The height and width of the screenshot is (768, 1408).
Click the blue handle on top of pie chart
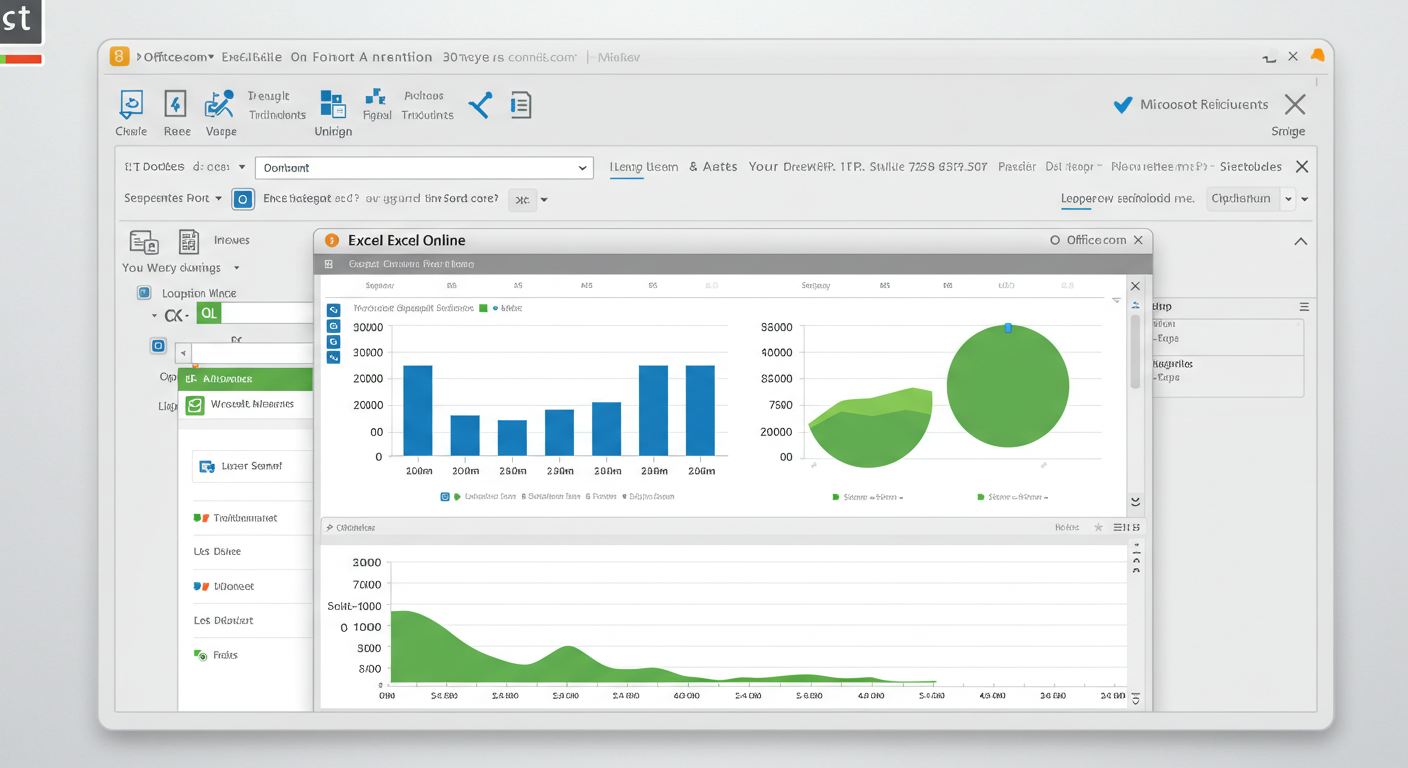pyautogui.click(x=1008, y=328)
